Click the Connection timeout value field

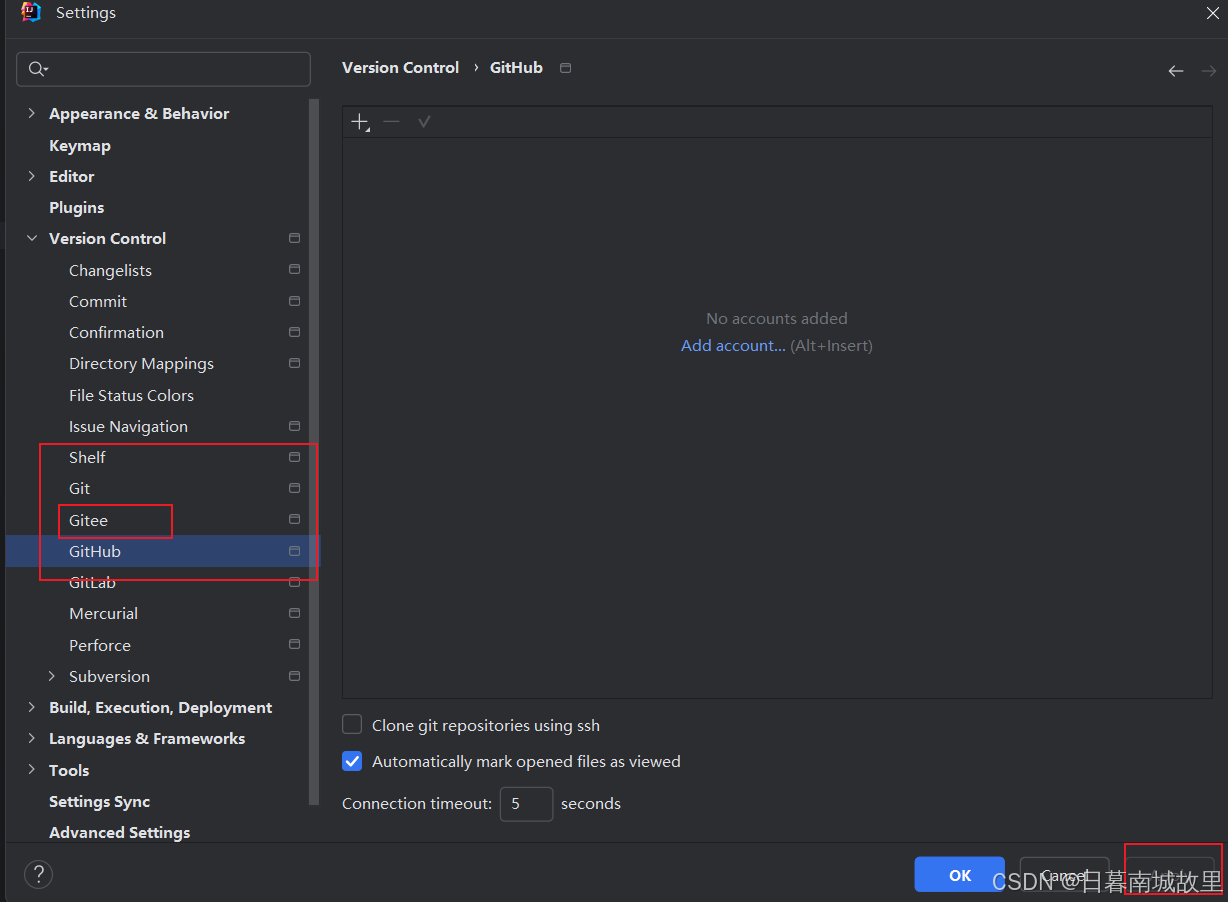click(526, 804)
